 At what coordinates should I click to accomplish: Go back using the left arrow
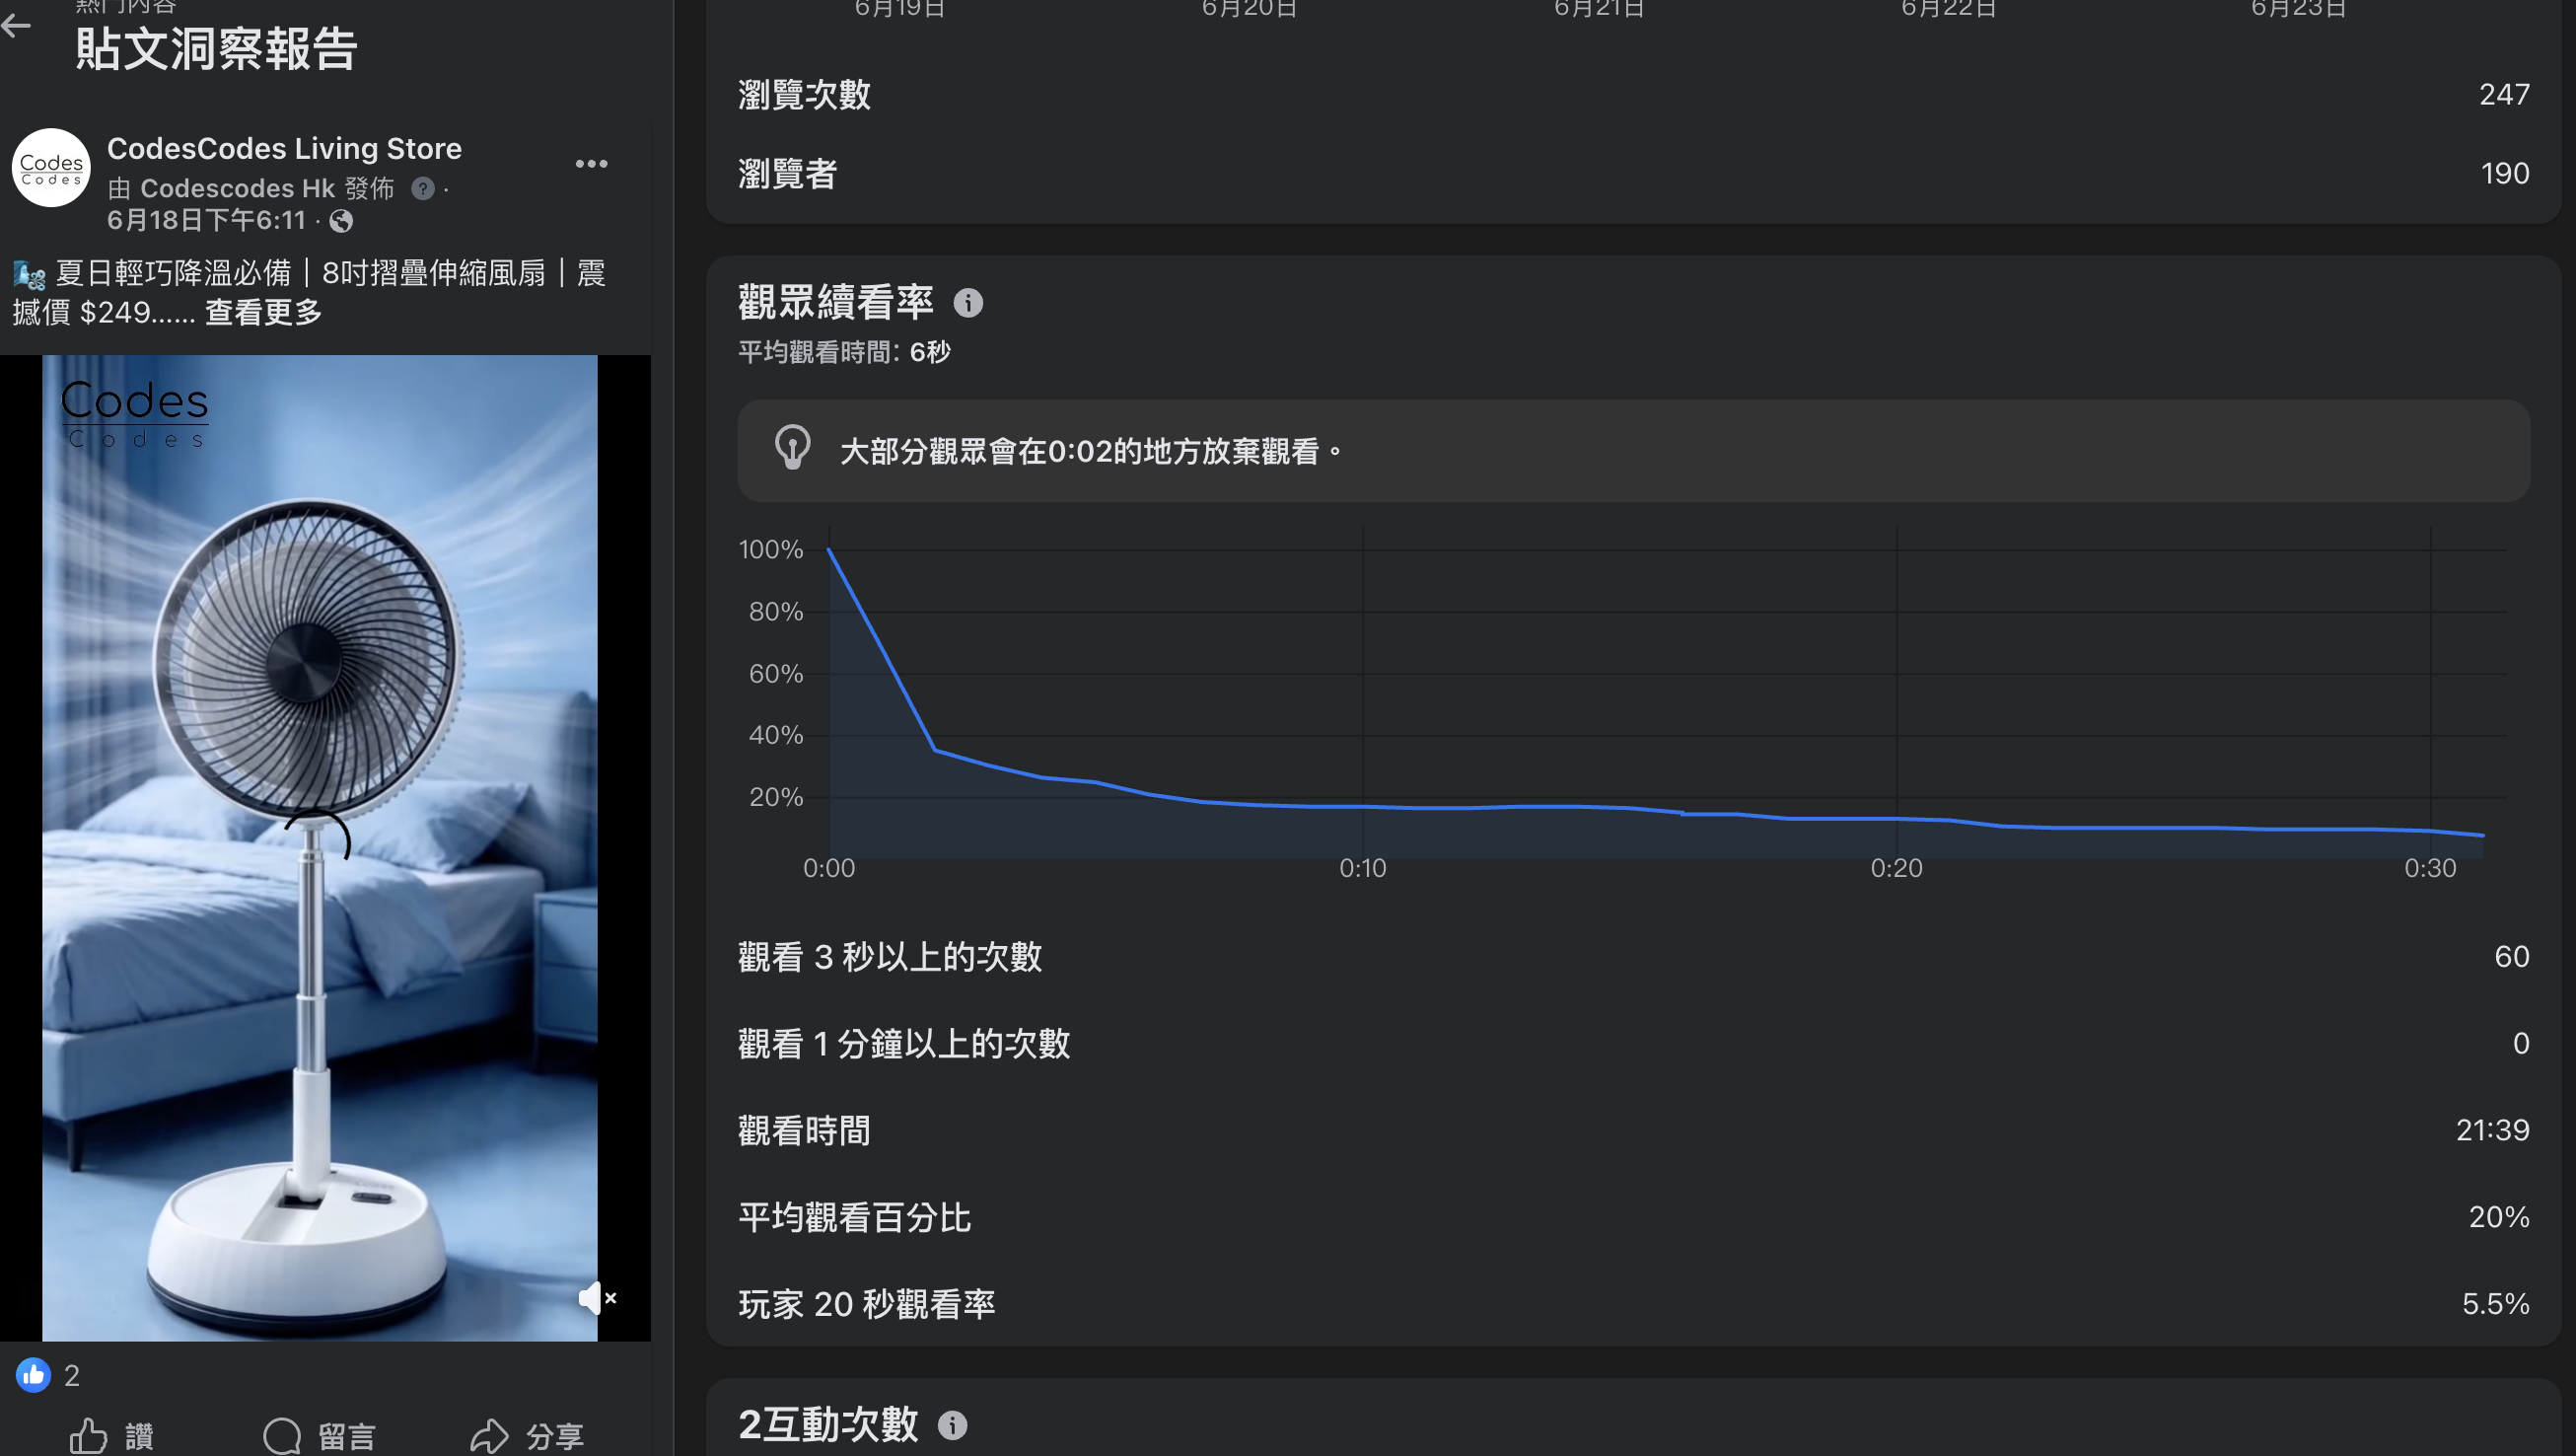pos(16,27)
